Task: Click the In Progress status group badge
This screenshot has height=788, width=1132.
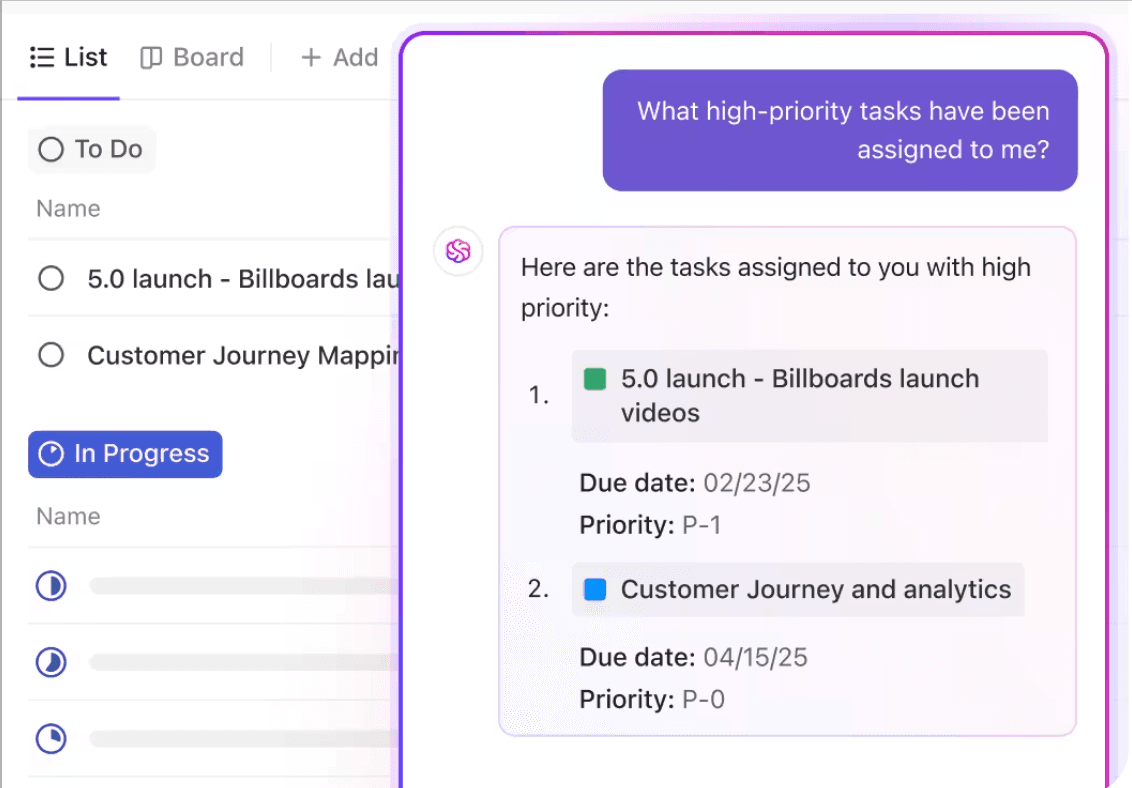Action: coord(125,454)
